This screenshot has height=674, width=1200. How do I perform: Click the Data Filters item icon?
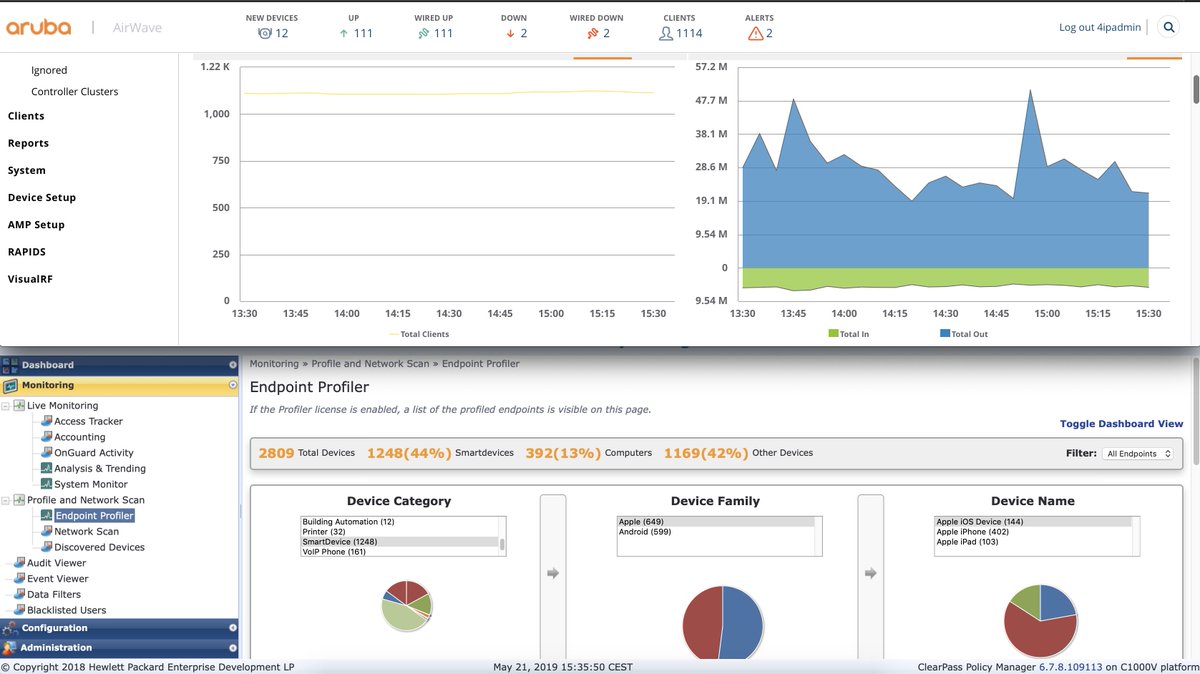click(19, 594)
